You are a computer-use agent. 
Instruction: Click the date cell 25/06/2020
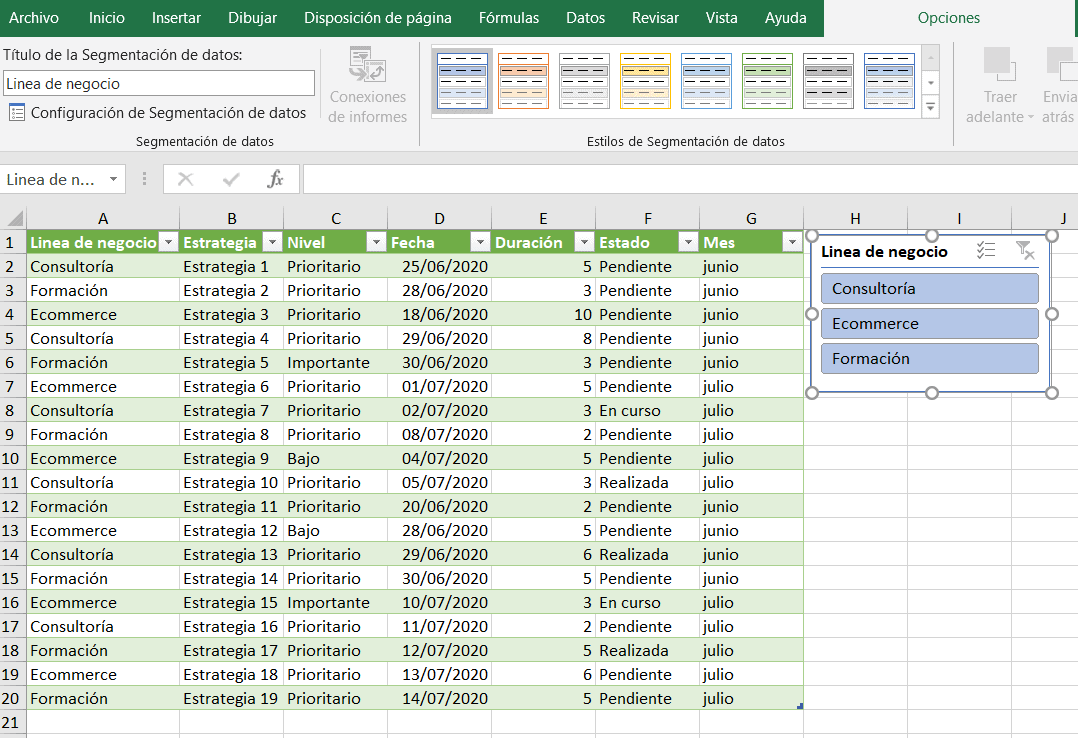[439, 266]
